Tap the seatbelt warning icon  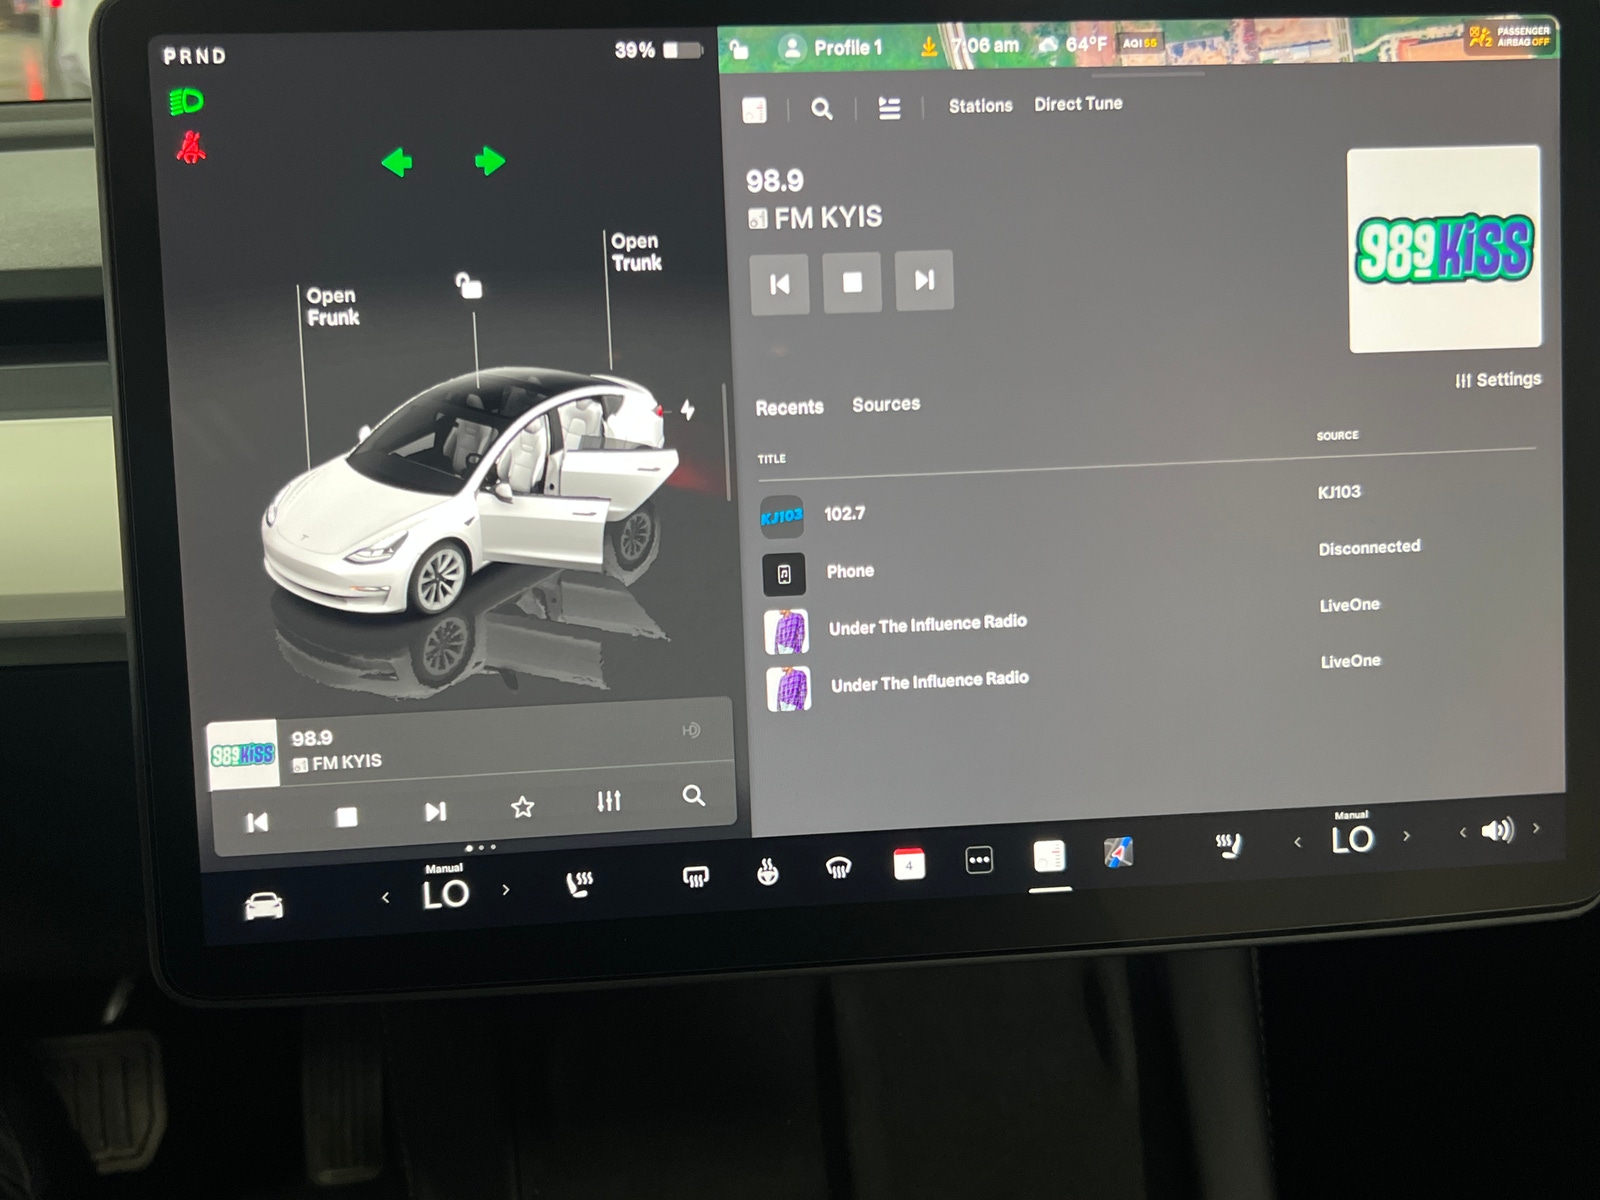click(191, 148)
